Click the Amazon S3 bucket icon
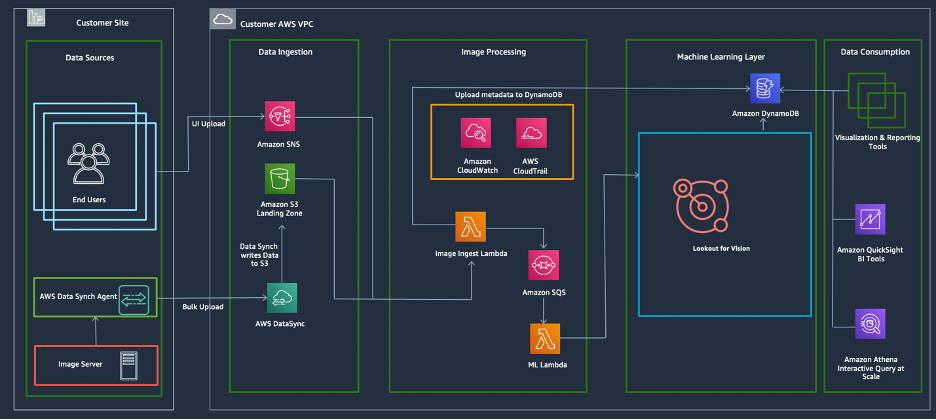The image size is (936, 420). pyautogui.click(x=281, y=179)
